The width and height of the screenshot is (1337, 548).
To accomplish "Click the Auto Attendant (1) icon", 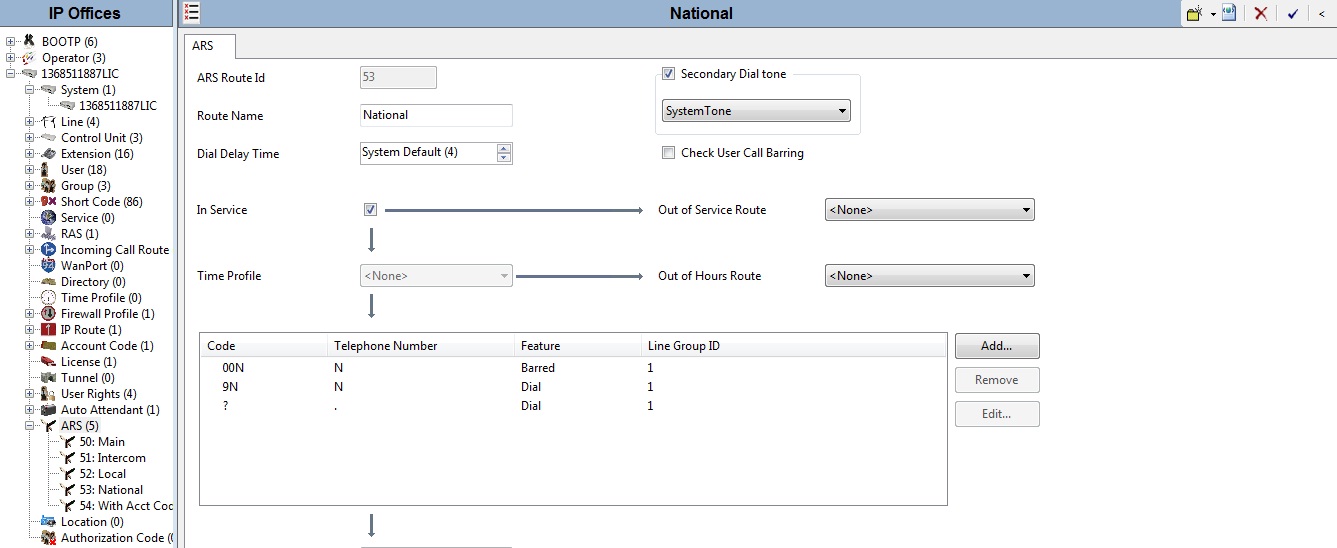I will [x=48, y=410].
